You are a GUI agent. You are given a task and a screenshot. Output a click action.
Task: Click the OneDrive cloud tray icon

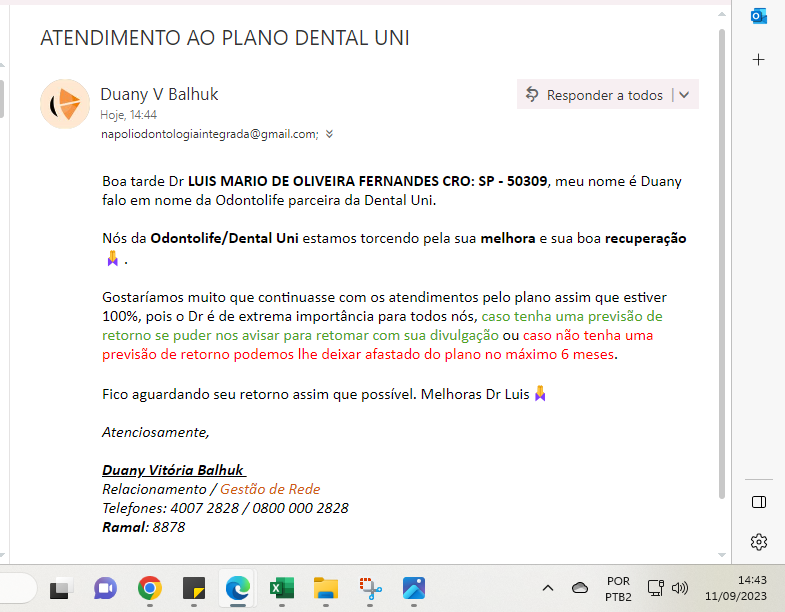click(x=580, y=588)
